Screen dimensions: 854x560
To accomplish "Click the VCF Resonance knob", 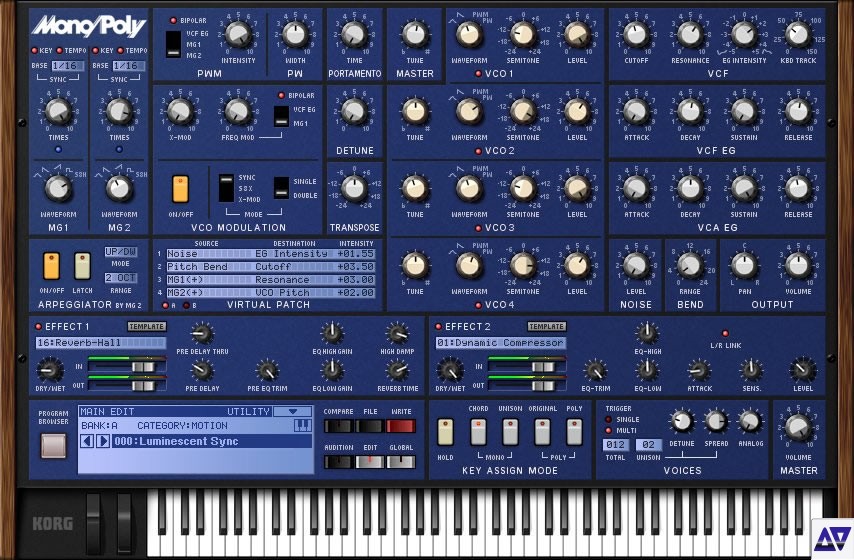I will (690, 34).
